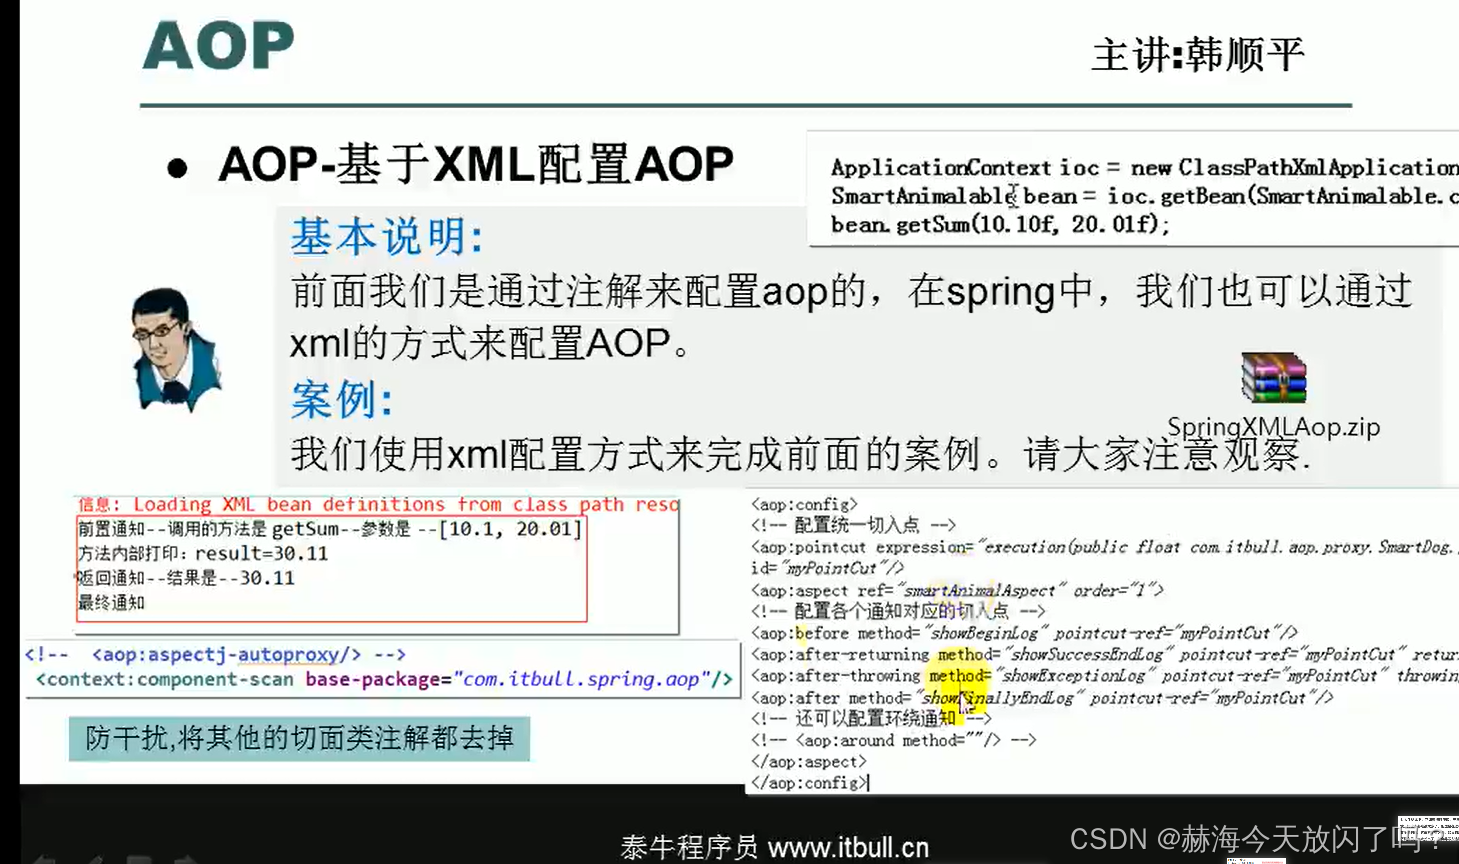
Task: Click the 案例 heading
Action: [x=342, y=400]
